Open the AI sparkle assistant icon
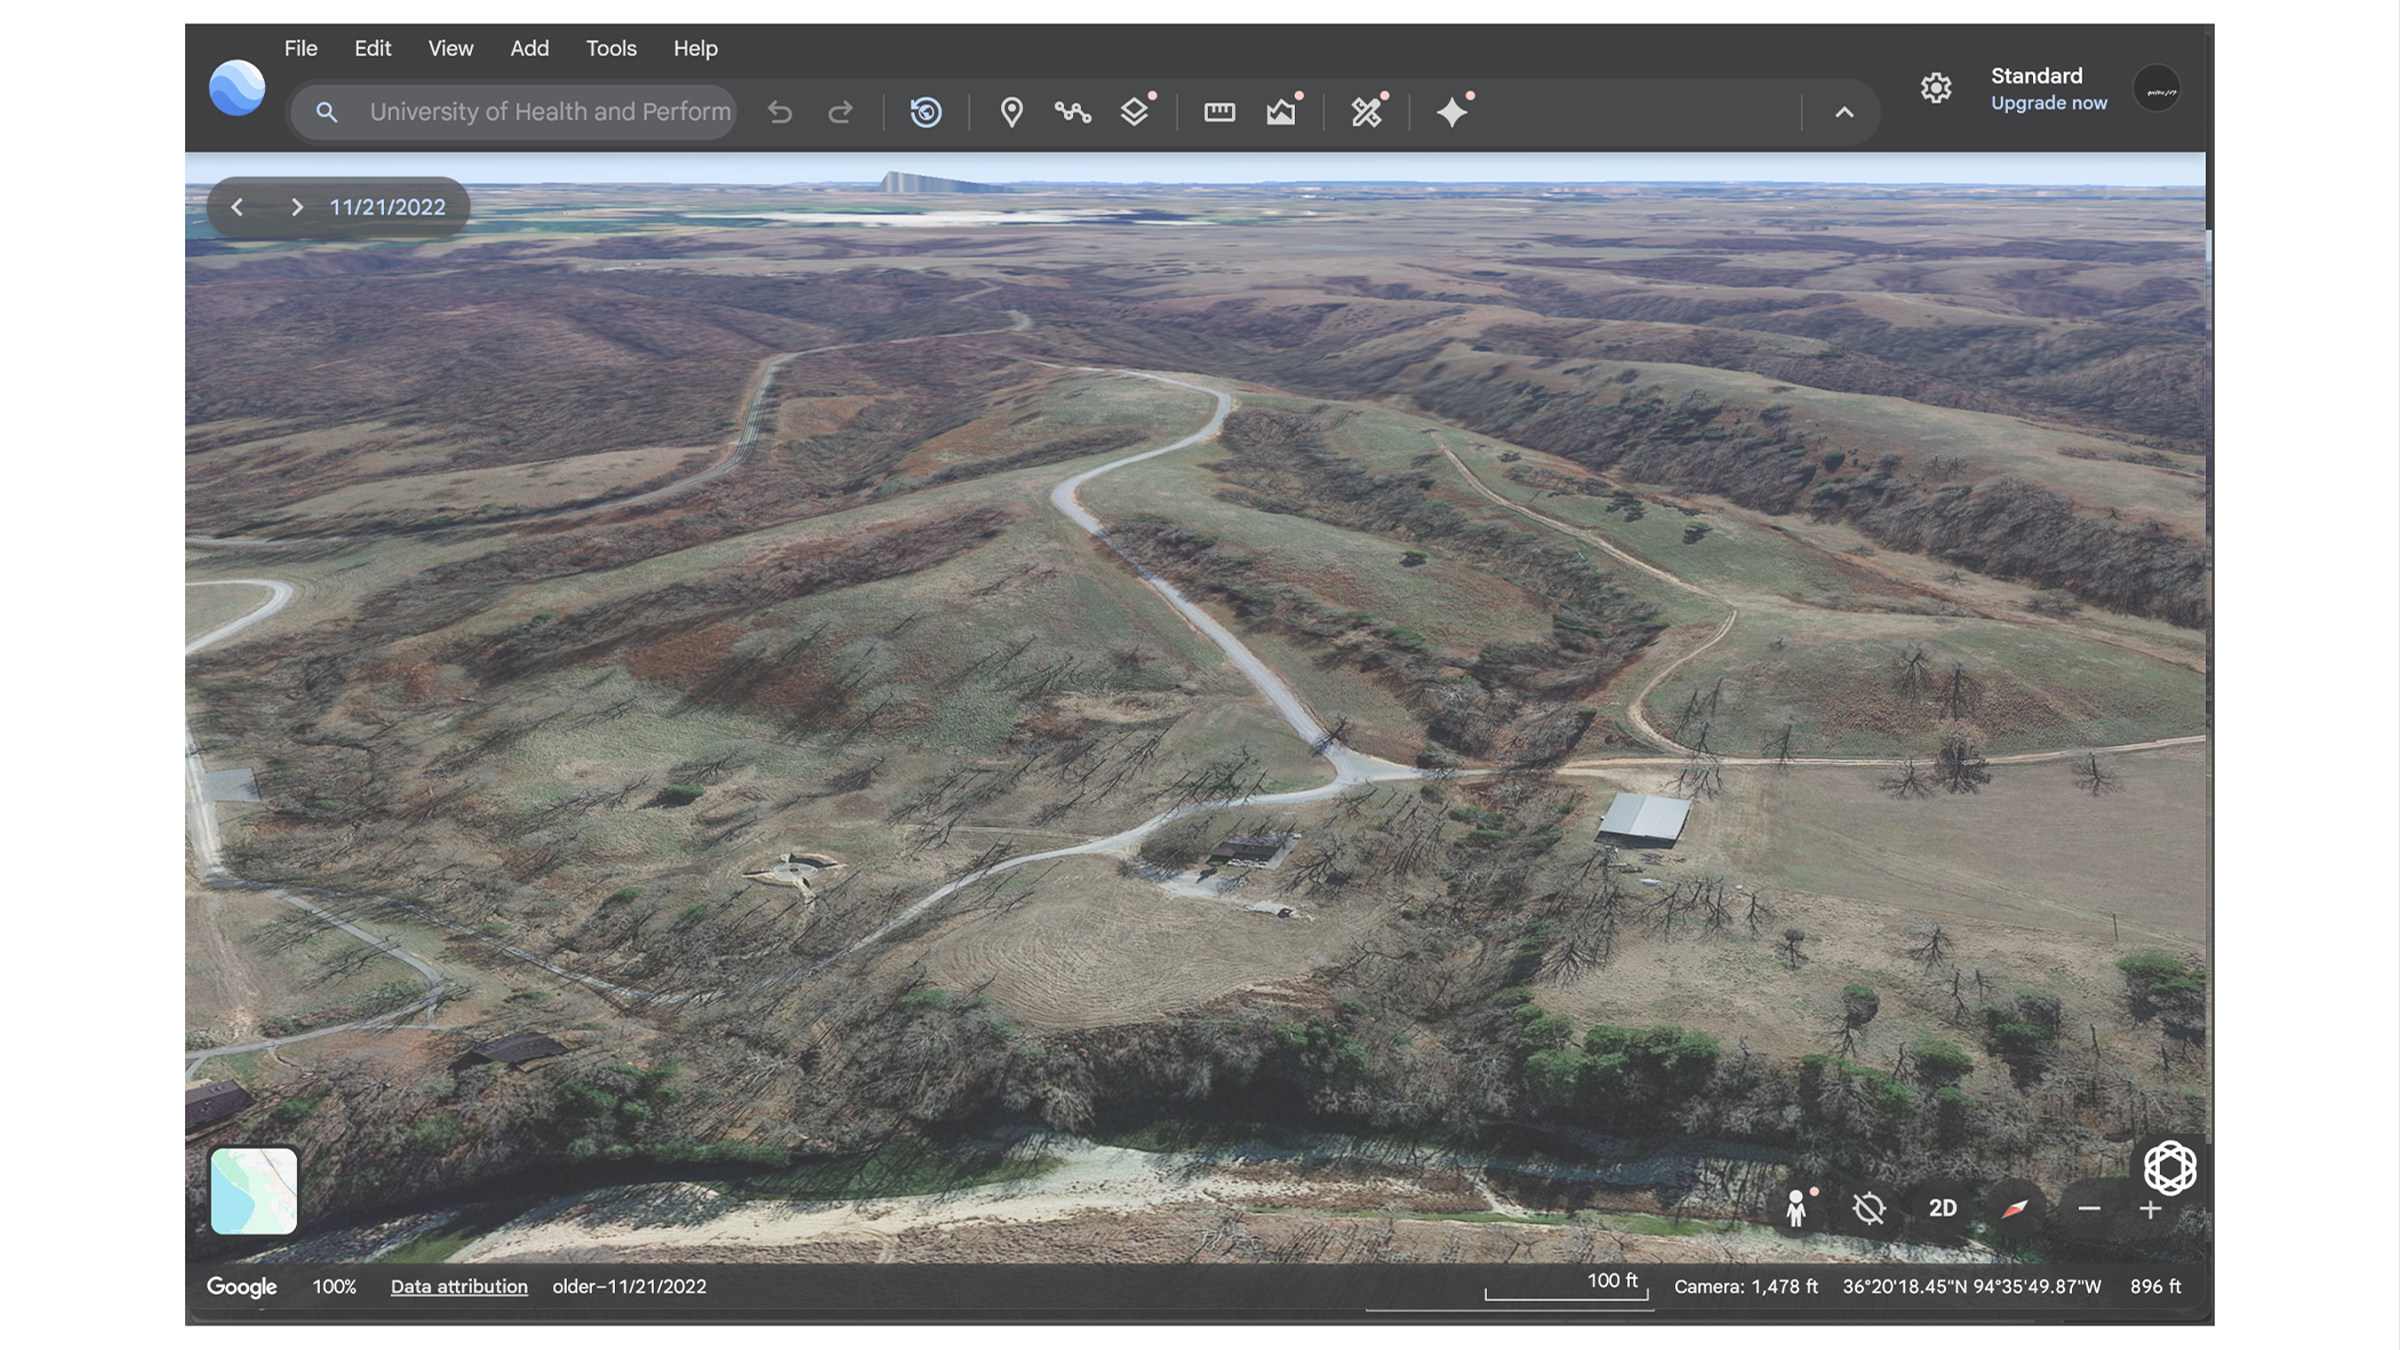Viewport: 2400px width, 1350px height. pyautogui.click(x=1453, y=111)
